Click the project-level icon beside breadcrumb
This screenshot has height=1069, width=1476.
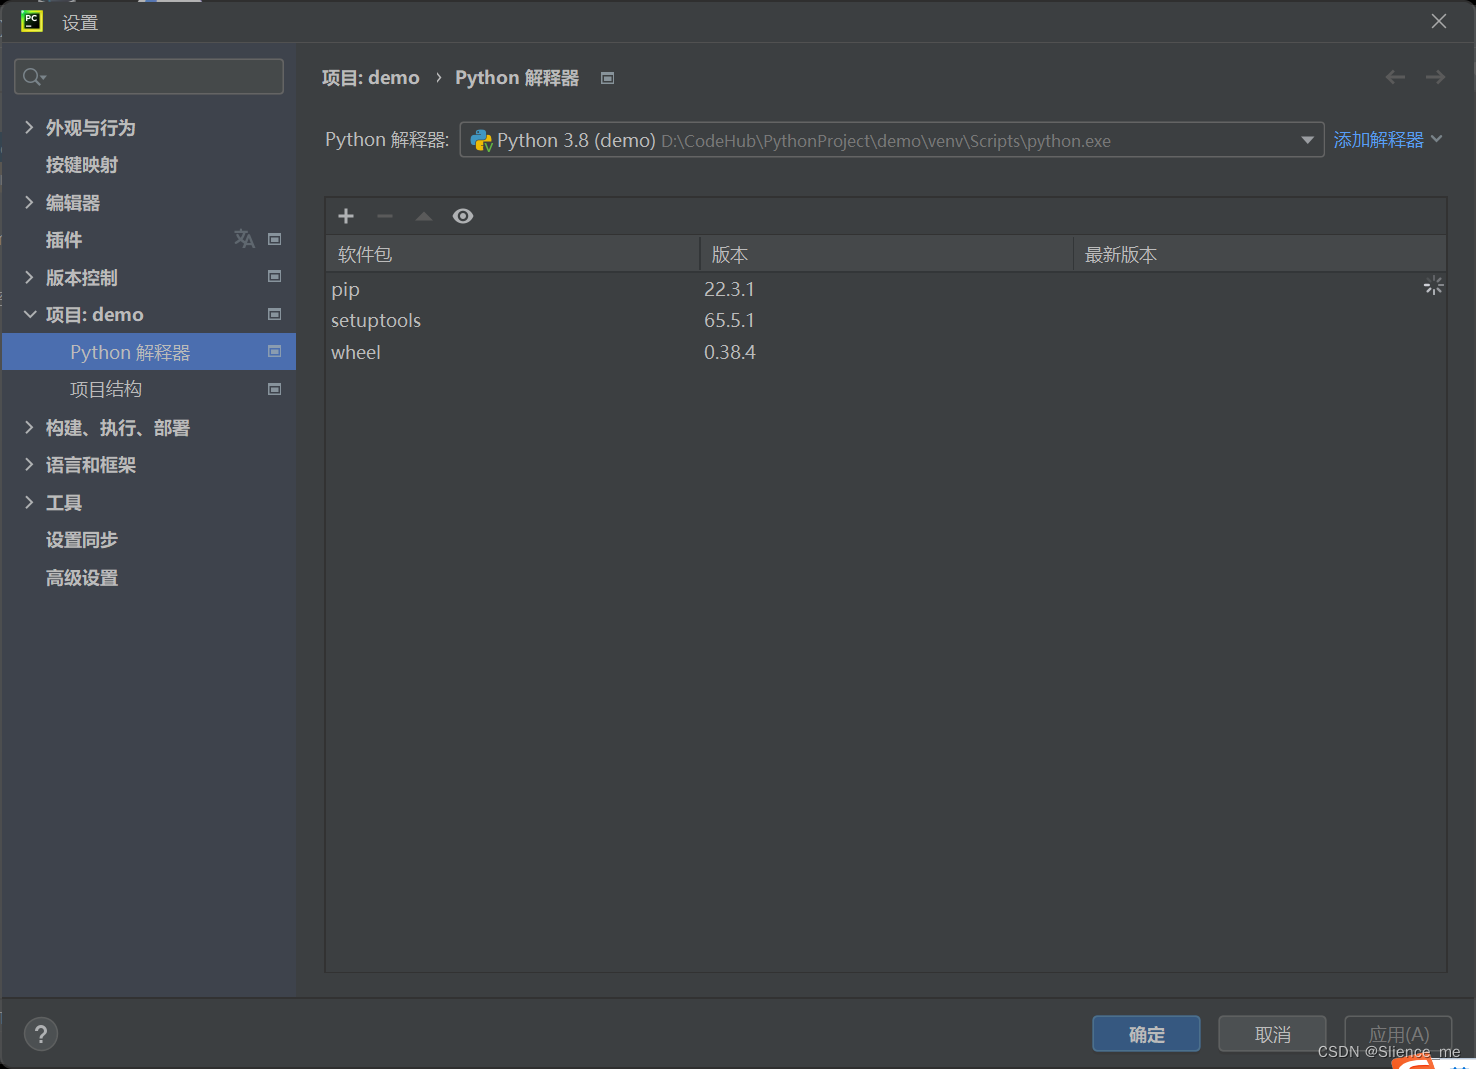[607, 78]
